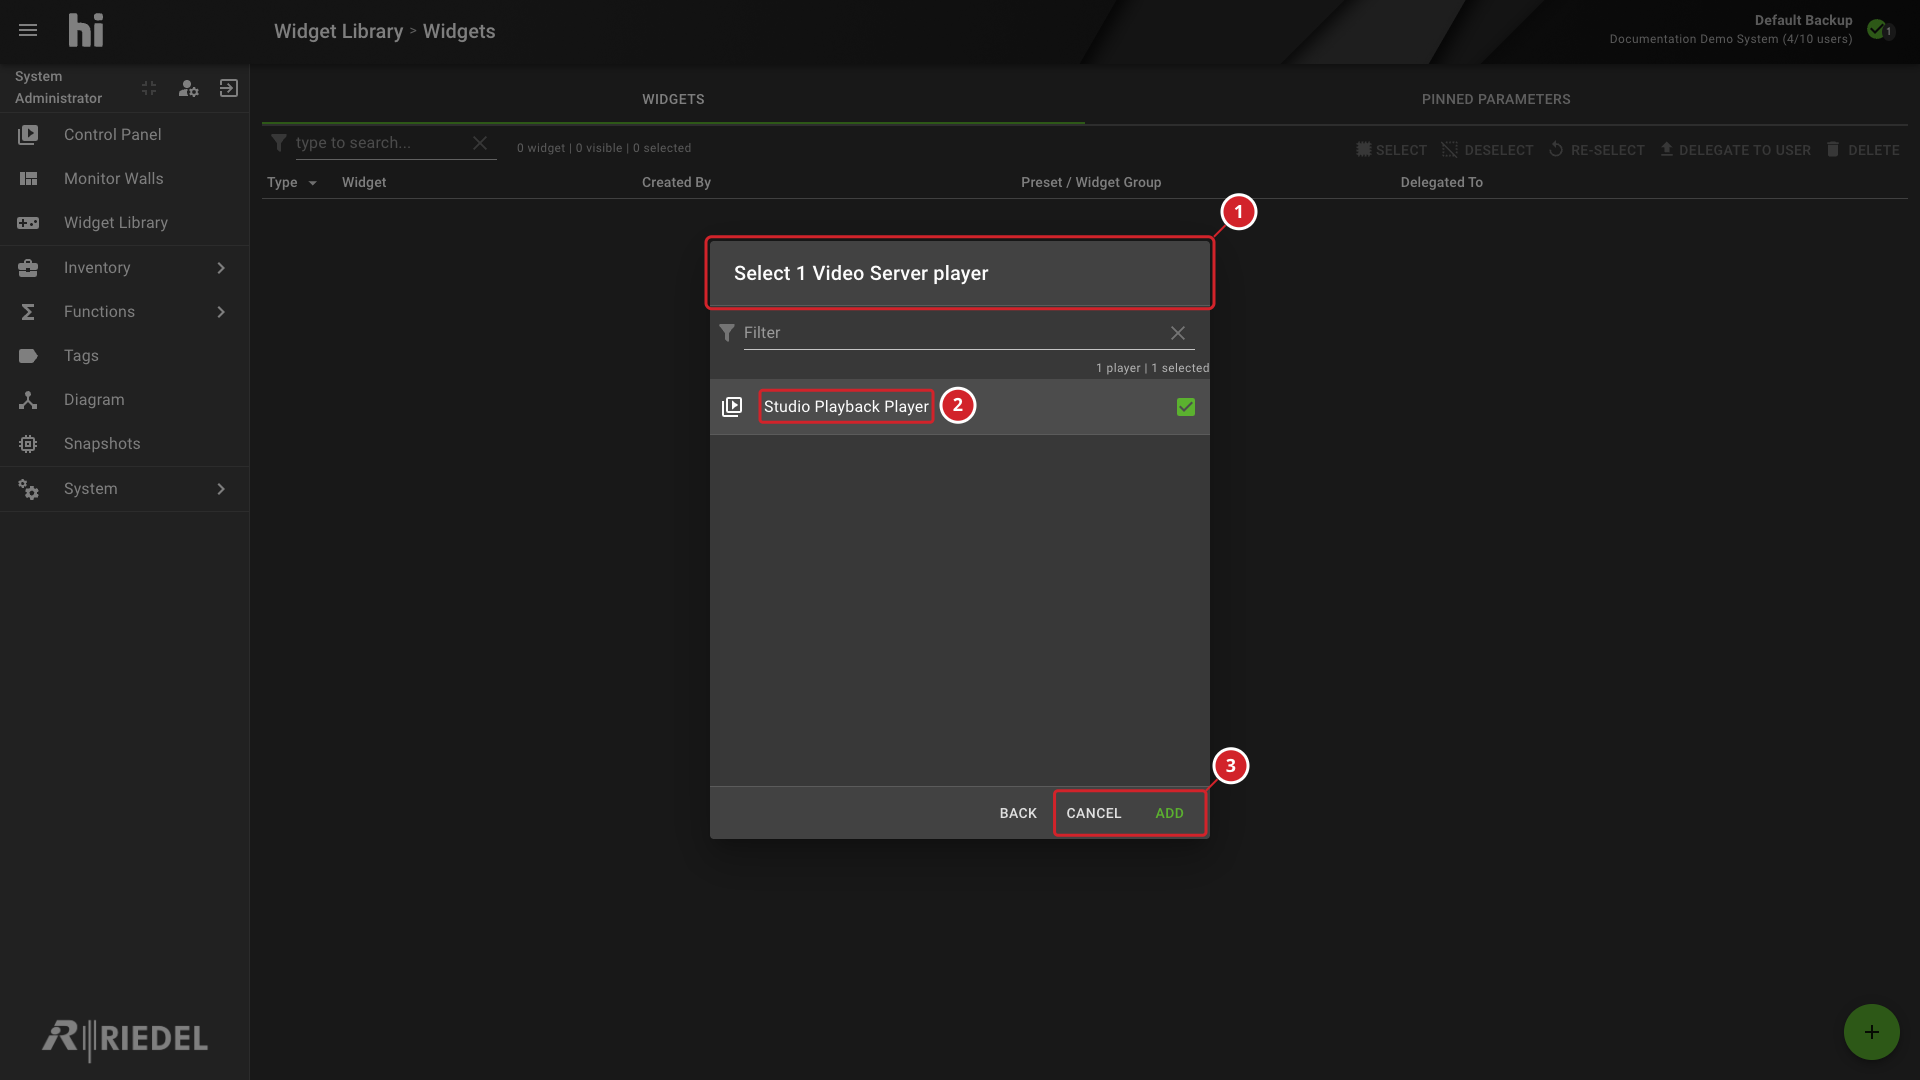Click Cancel in the dialog
Screen dimensions: 1920x1080
point(1093,813)
